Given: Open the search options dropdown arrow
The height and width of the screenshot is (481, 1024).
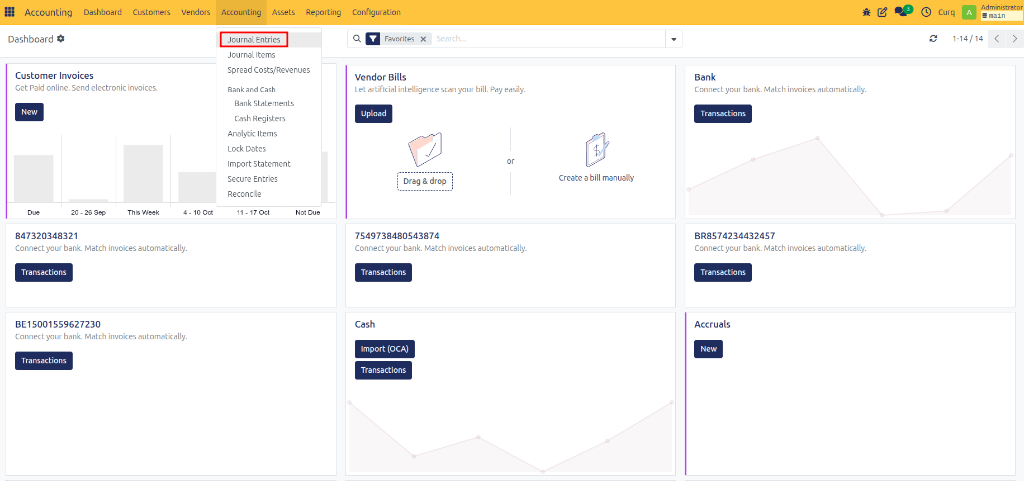Looking at the screenshot, I should coord(674,39).
